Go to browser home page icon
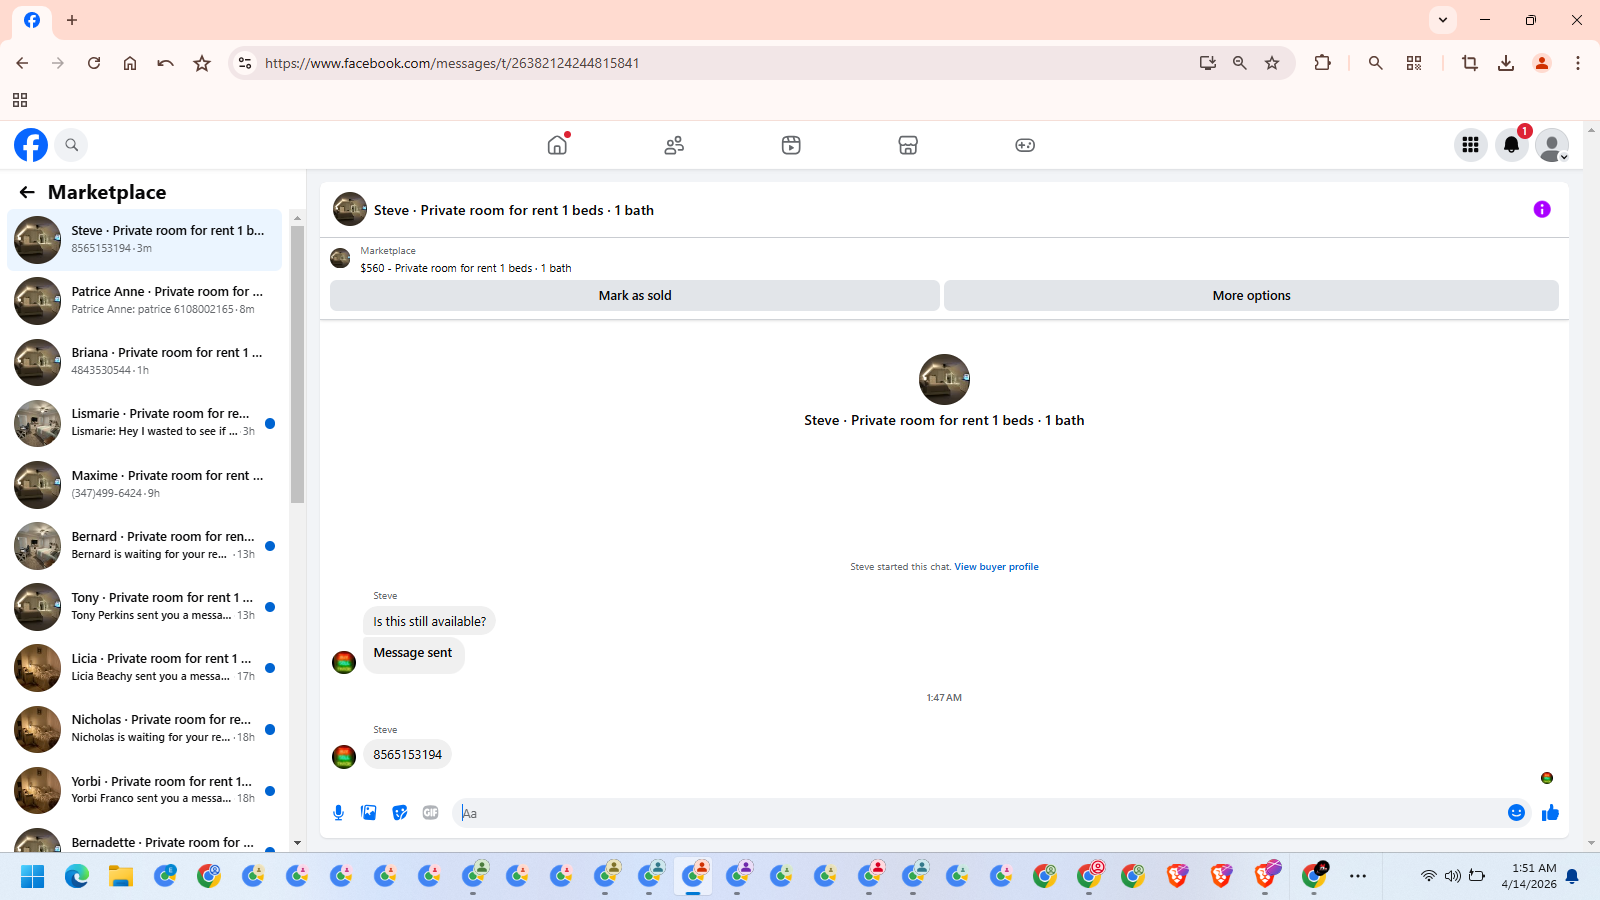This screenshot has height=900, width=1600. [130, 63]
